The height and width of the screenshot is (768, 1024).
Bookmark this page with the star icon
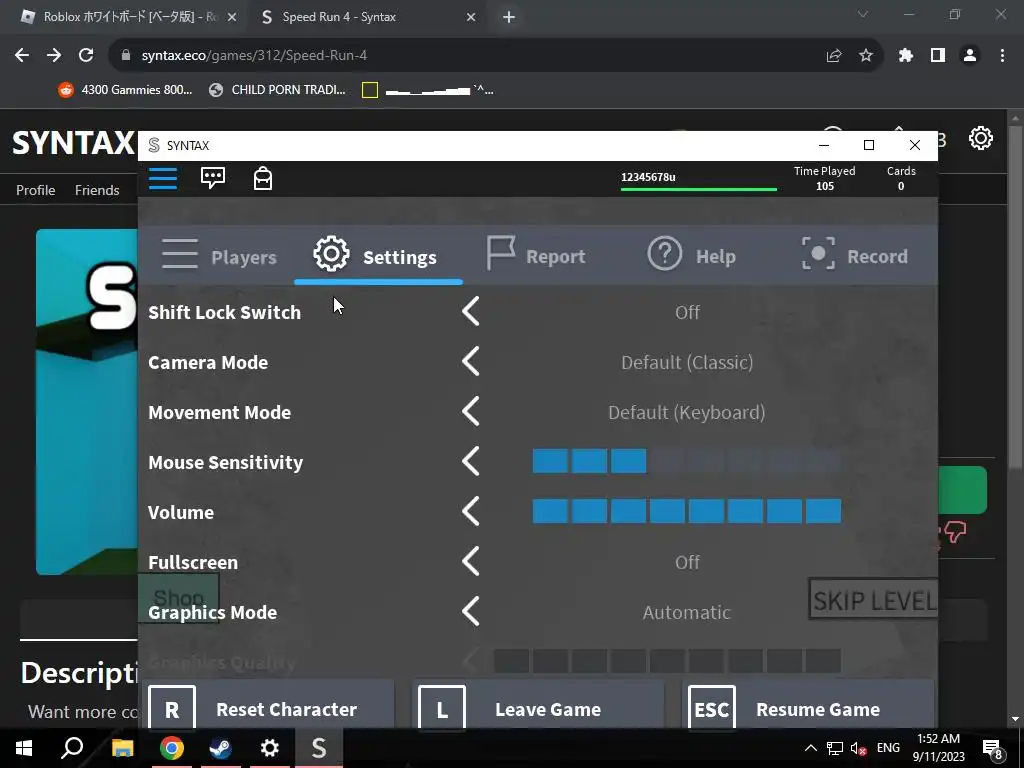click(866, 56)
